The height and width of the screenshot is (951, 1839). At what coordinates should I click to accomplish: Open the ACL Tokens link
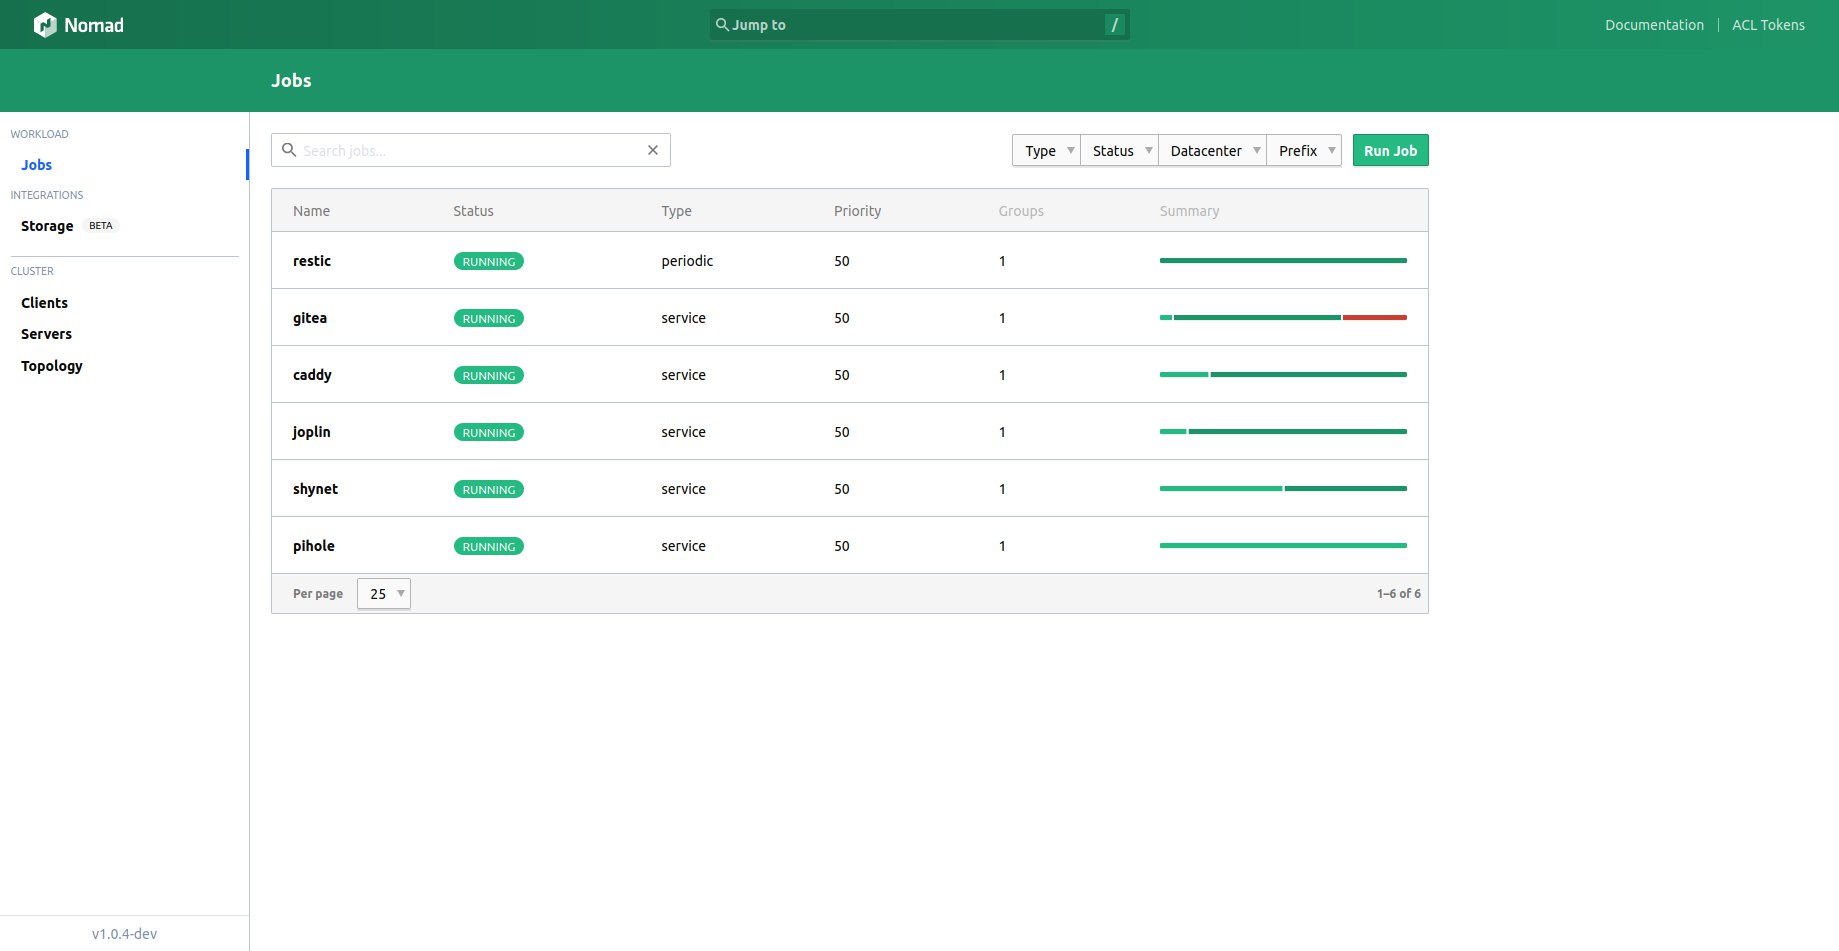tap(1768, 25)
